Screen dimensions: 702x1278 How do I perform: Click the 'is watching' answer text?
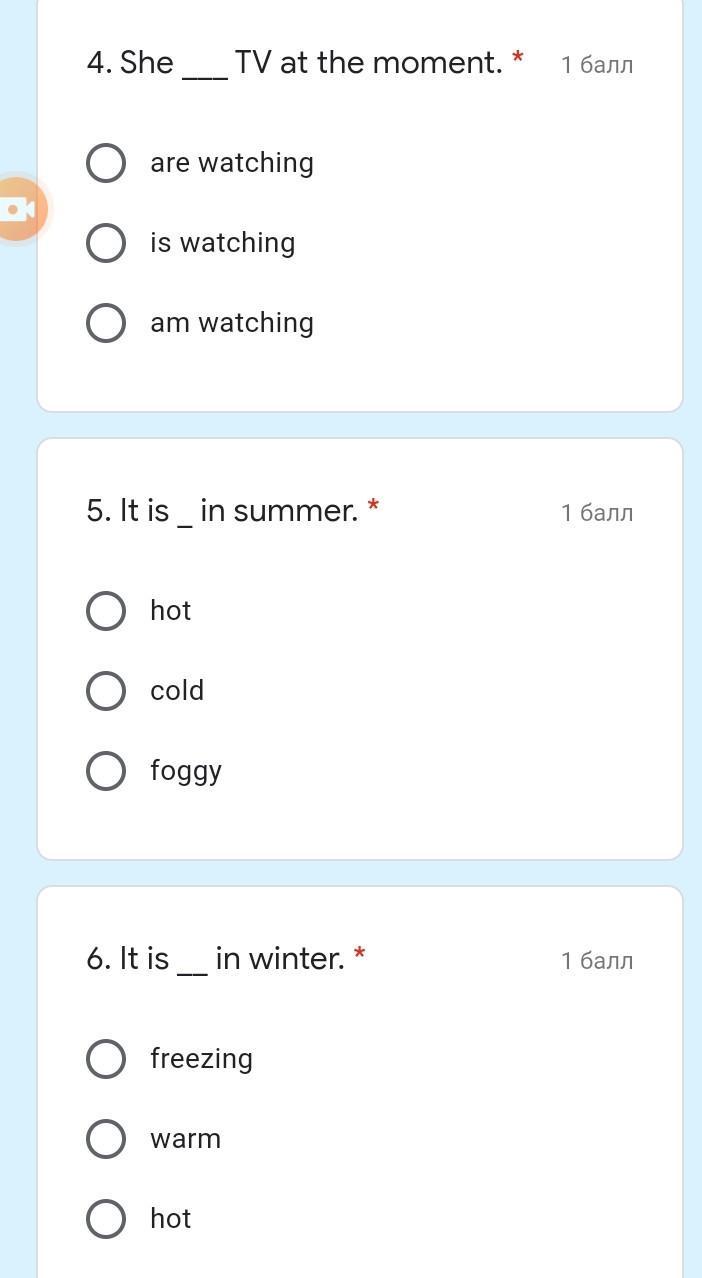coord(222,243)
